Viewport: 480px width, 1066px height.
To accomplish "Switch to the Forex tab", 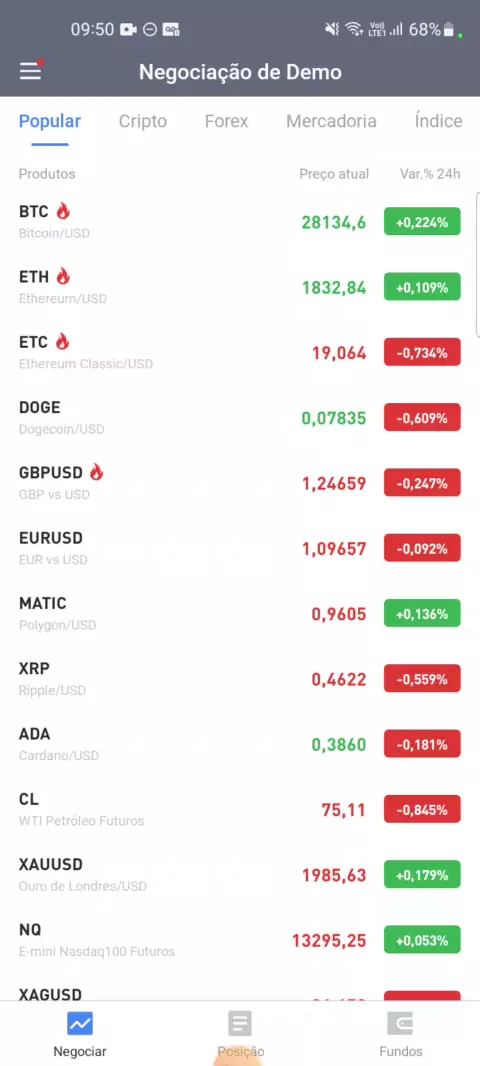I will coord(226,121).
